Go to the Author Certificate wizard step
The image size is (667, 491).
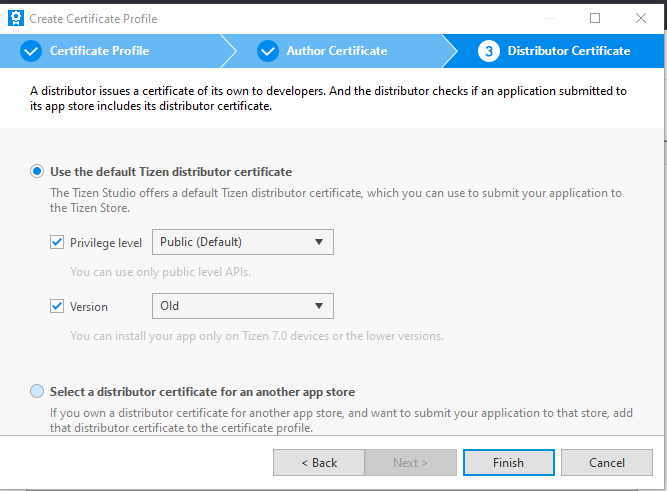pyautogui.click(x=336, y=51)
